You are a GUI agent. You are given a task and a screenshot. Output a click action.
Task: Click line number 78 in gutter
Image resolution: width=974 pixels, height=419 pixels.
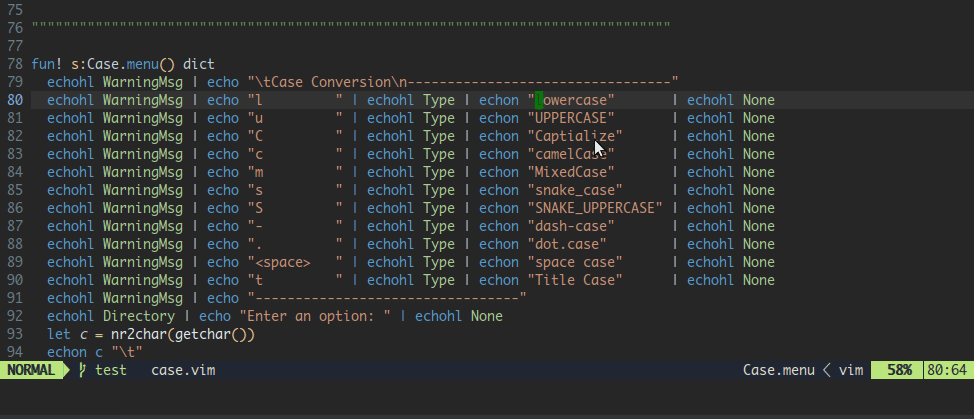[15, 82]
